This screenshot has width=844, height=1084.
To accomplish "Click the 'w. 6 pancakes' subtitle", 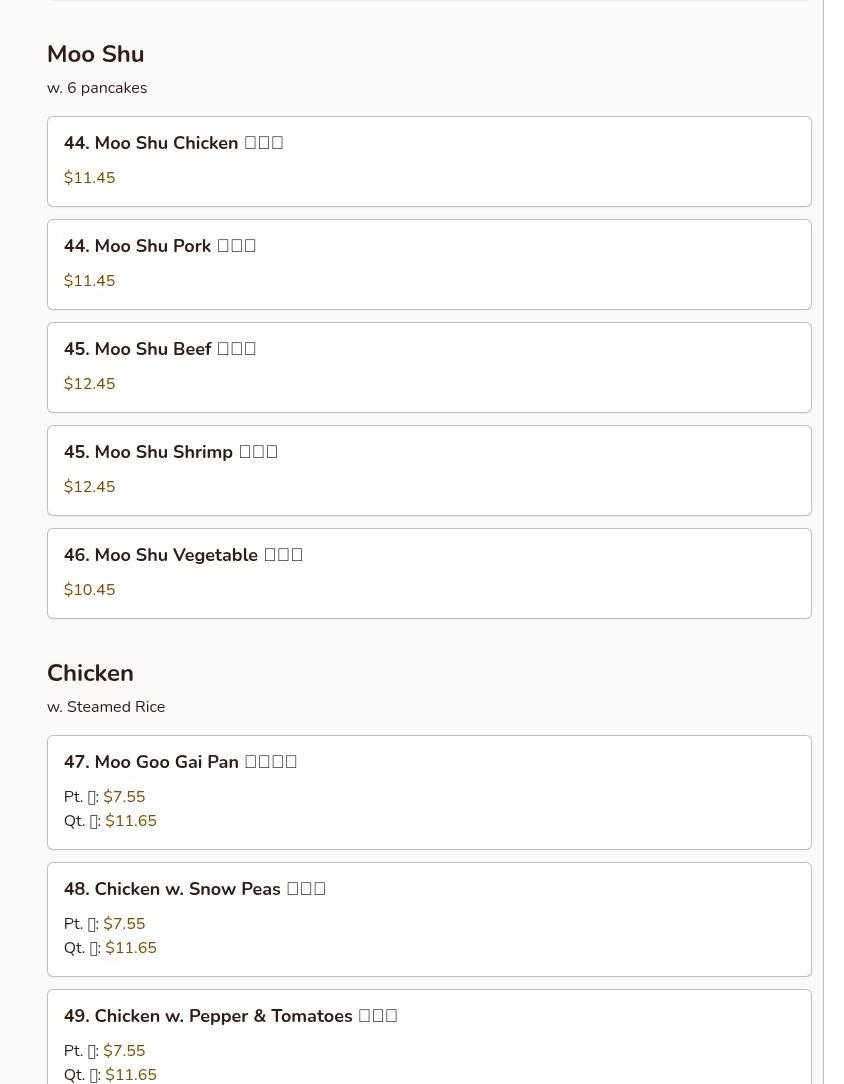I will point(97,88).
